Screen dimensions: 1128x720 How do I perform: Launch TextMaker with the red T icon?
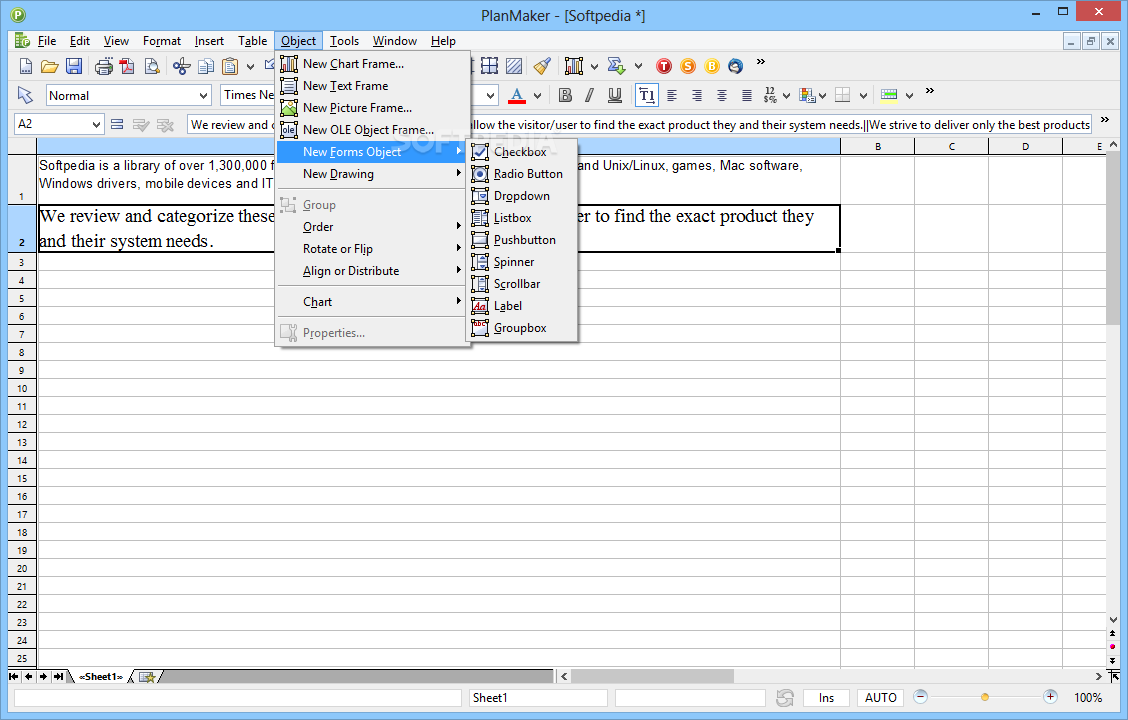(x=664, y=66)
